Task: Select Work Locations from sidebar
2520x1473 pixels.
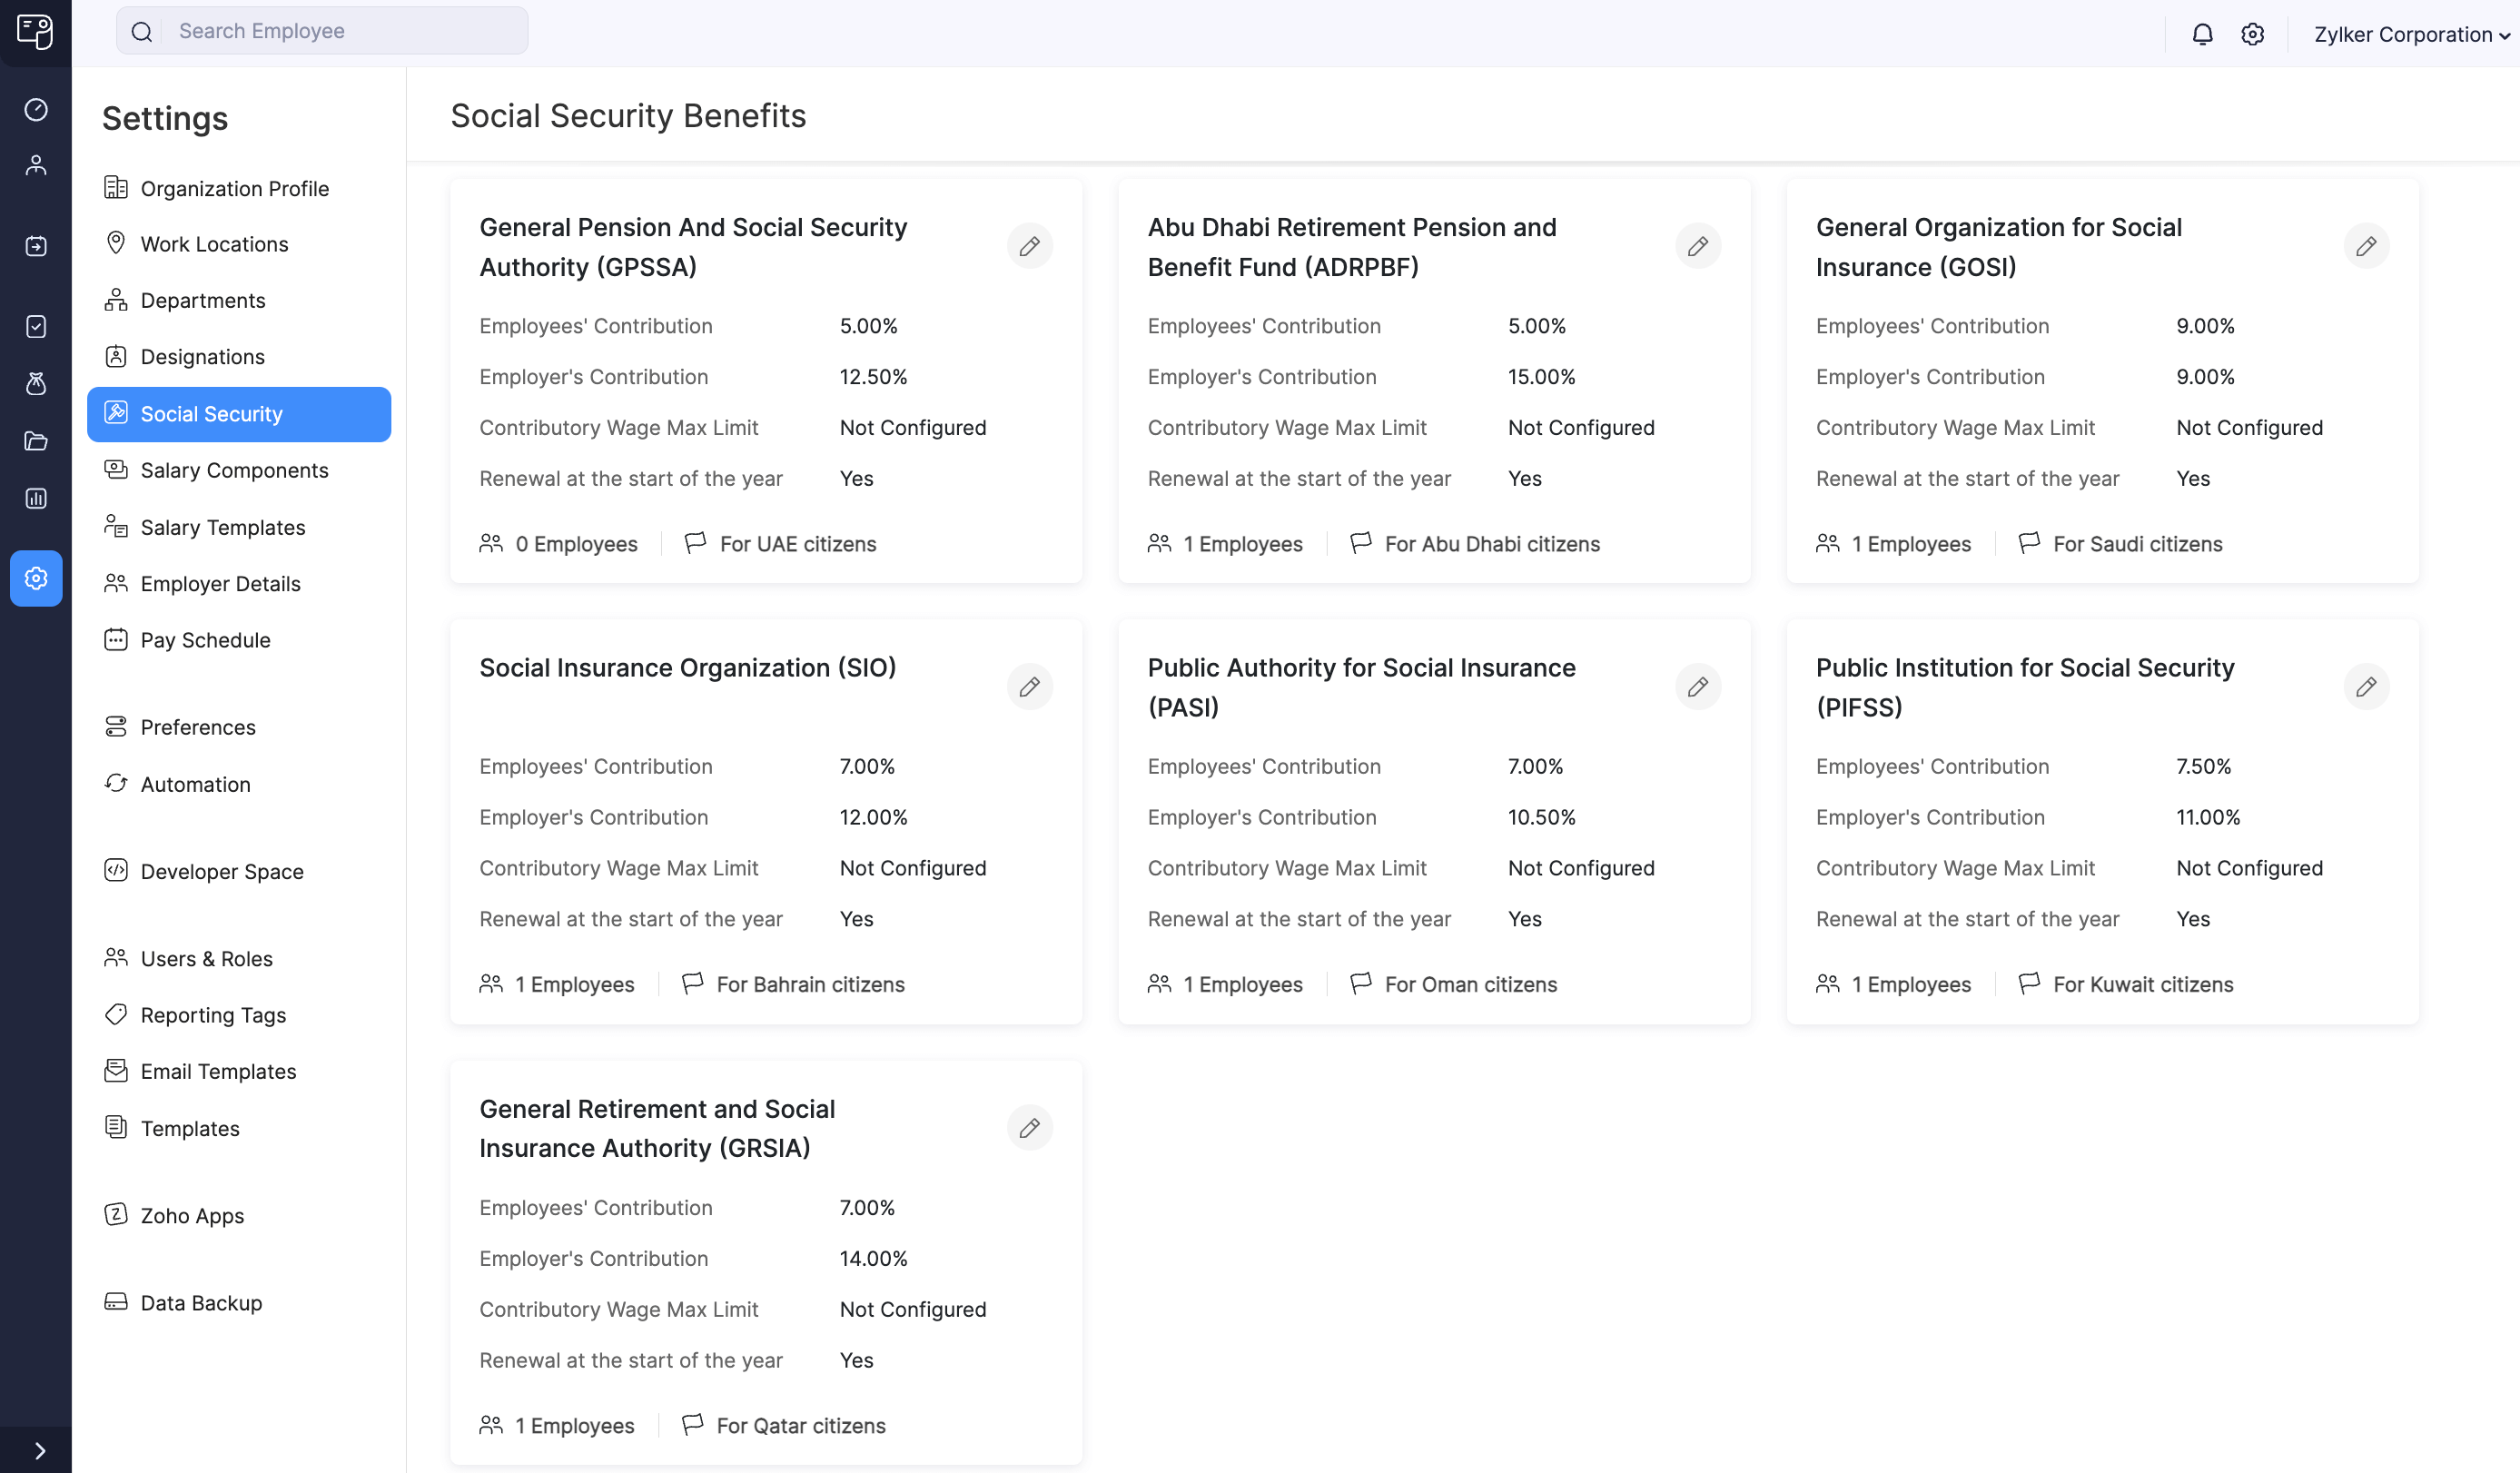Action: [x=214, y=243]
